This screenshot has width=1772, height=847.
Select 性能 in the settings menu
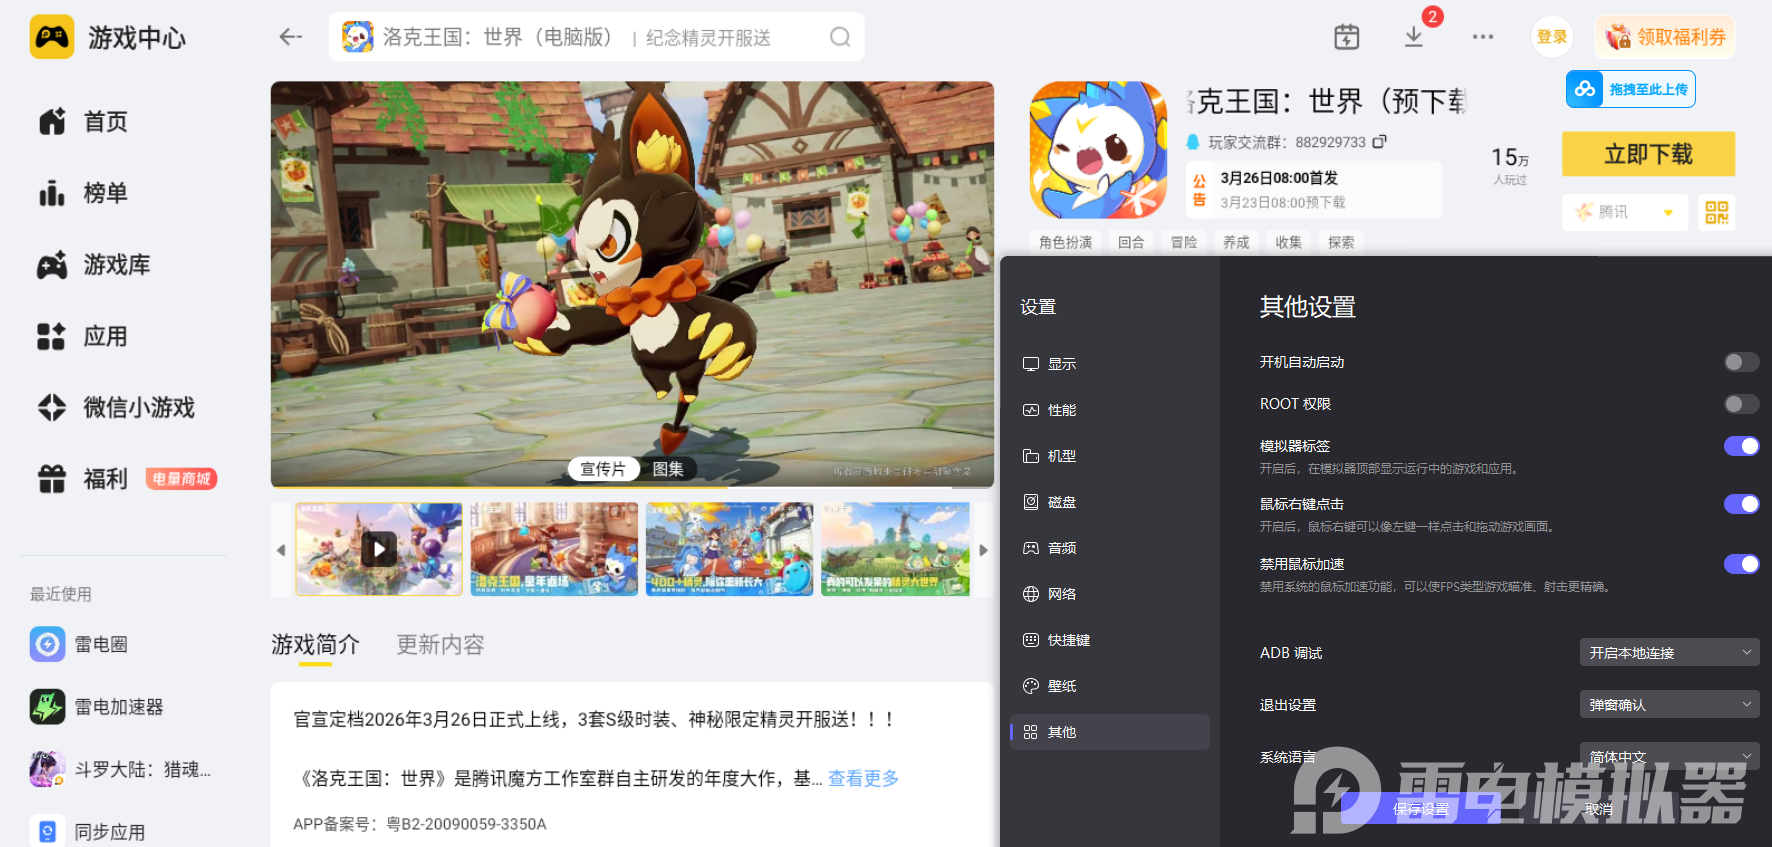coord(1110,410)
